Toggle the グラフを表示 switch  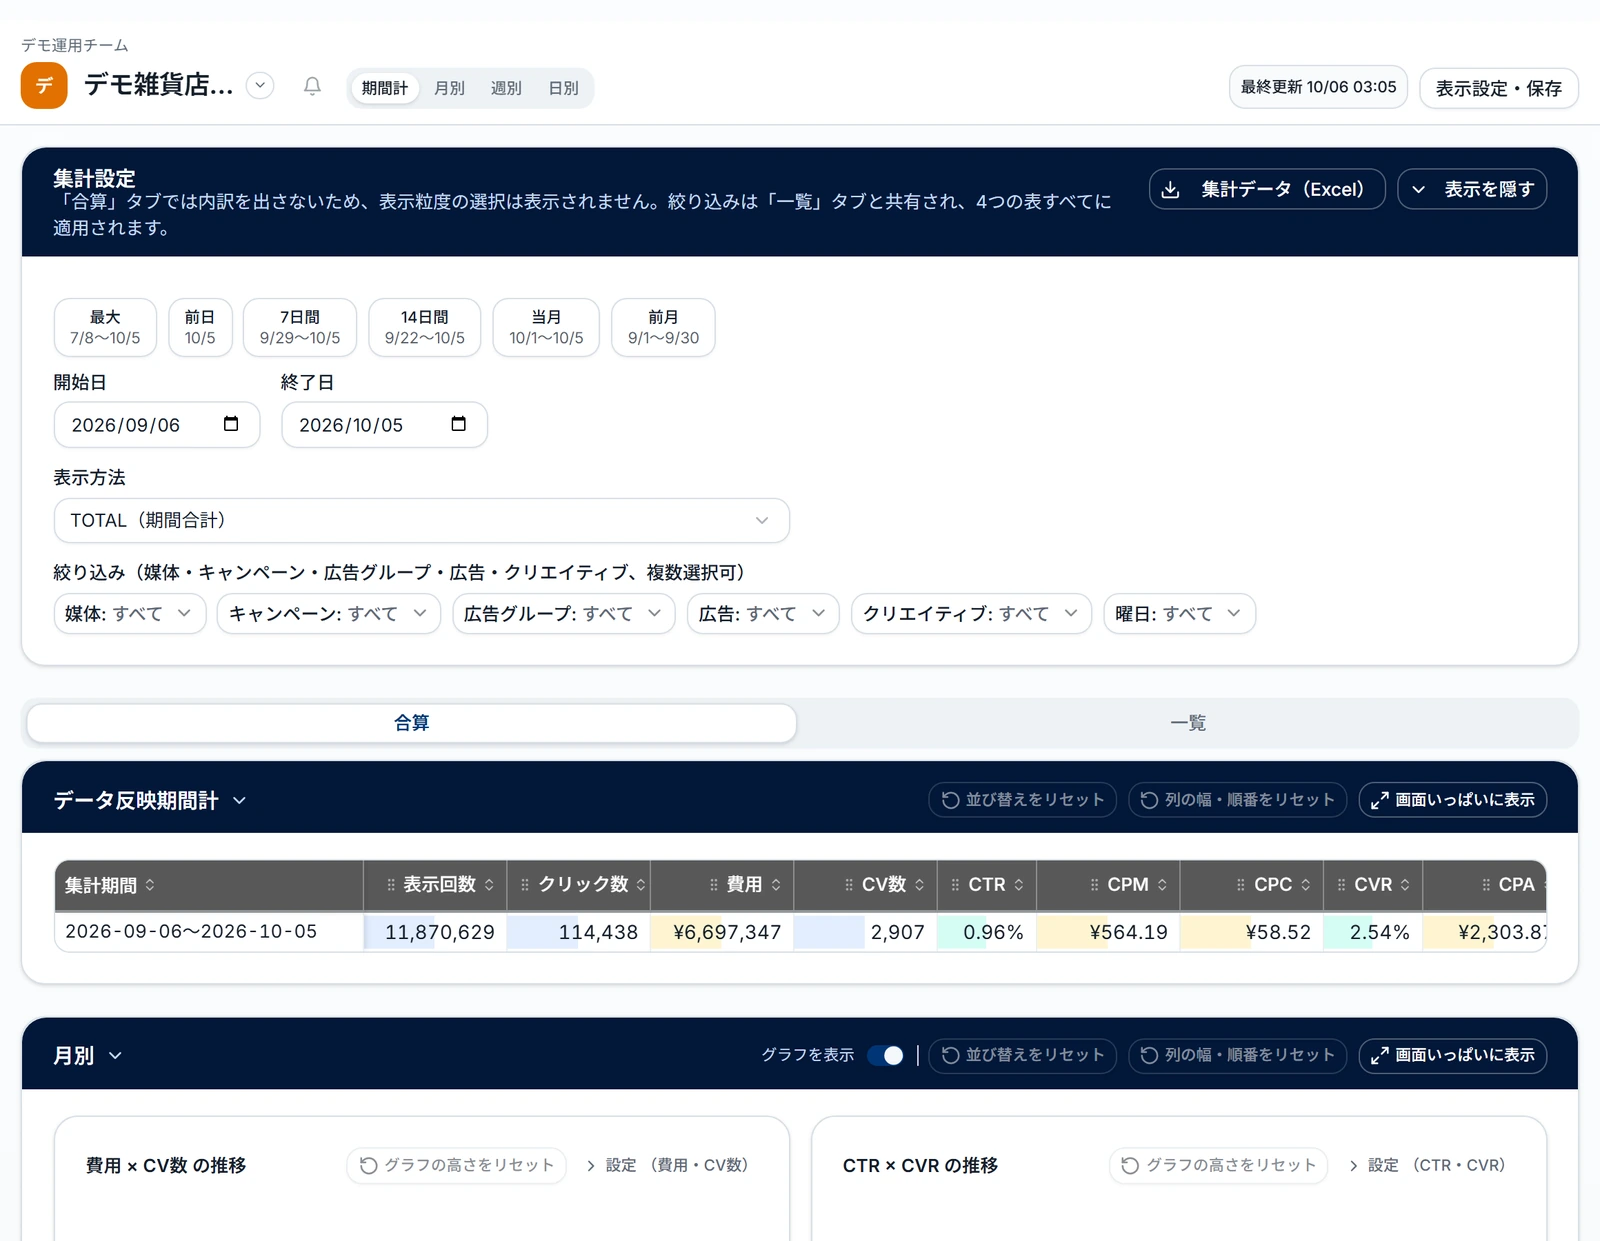point(886,1055)
